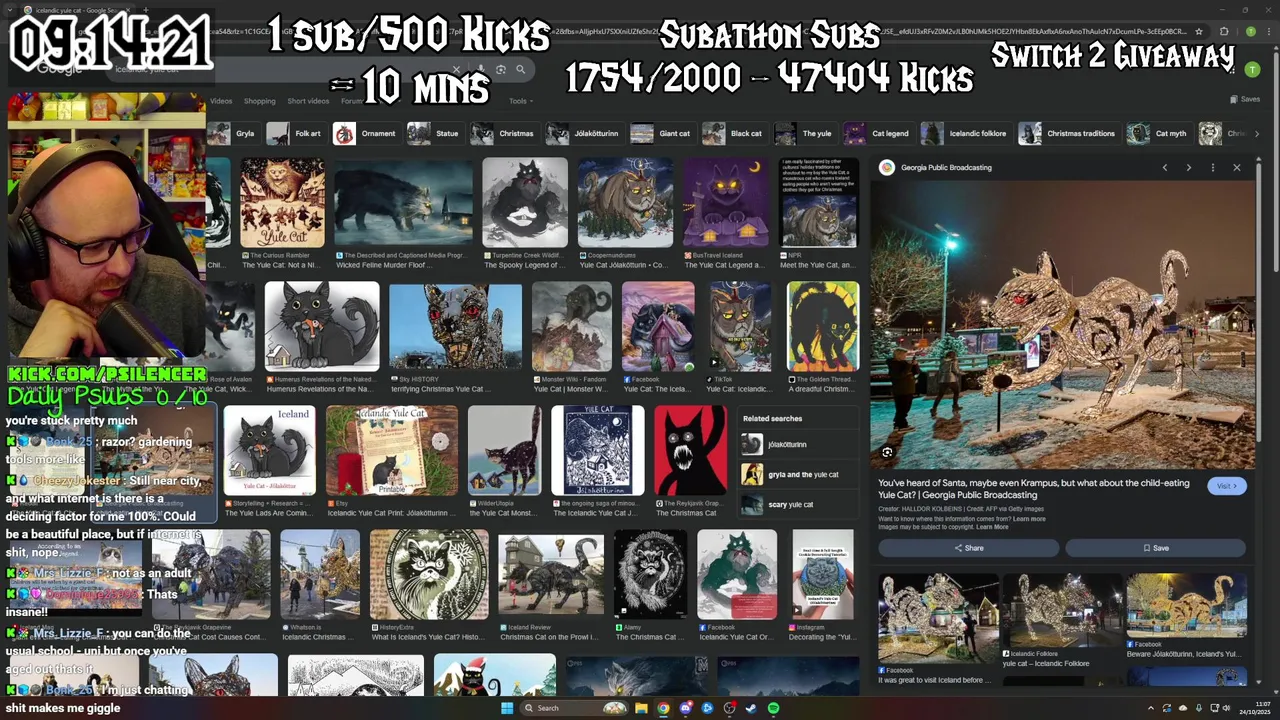Select the The yule filter chip

coord(804,134)
